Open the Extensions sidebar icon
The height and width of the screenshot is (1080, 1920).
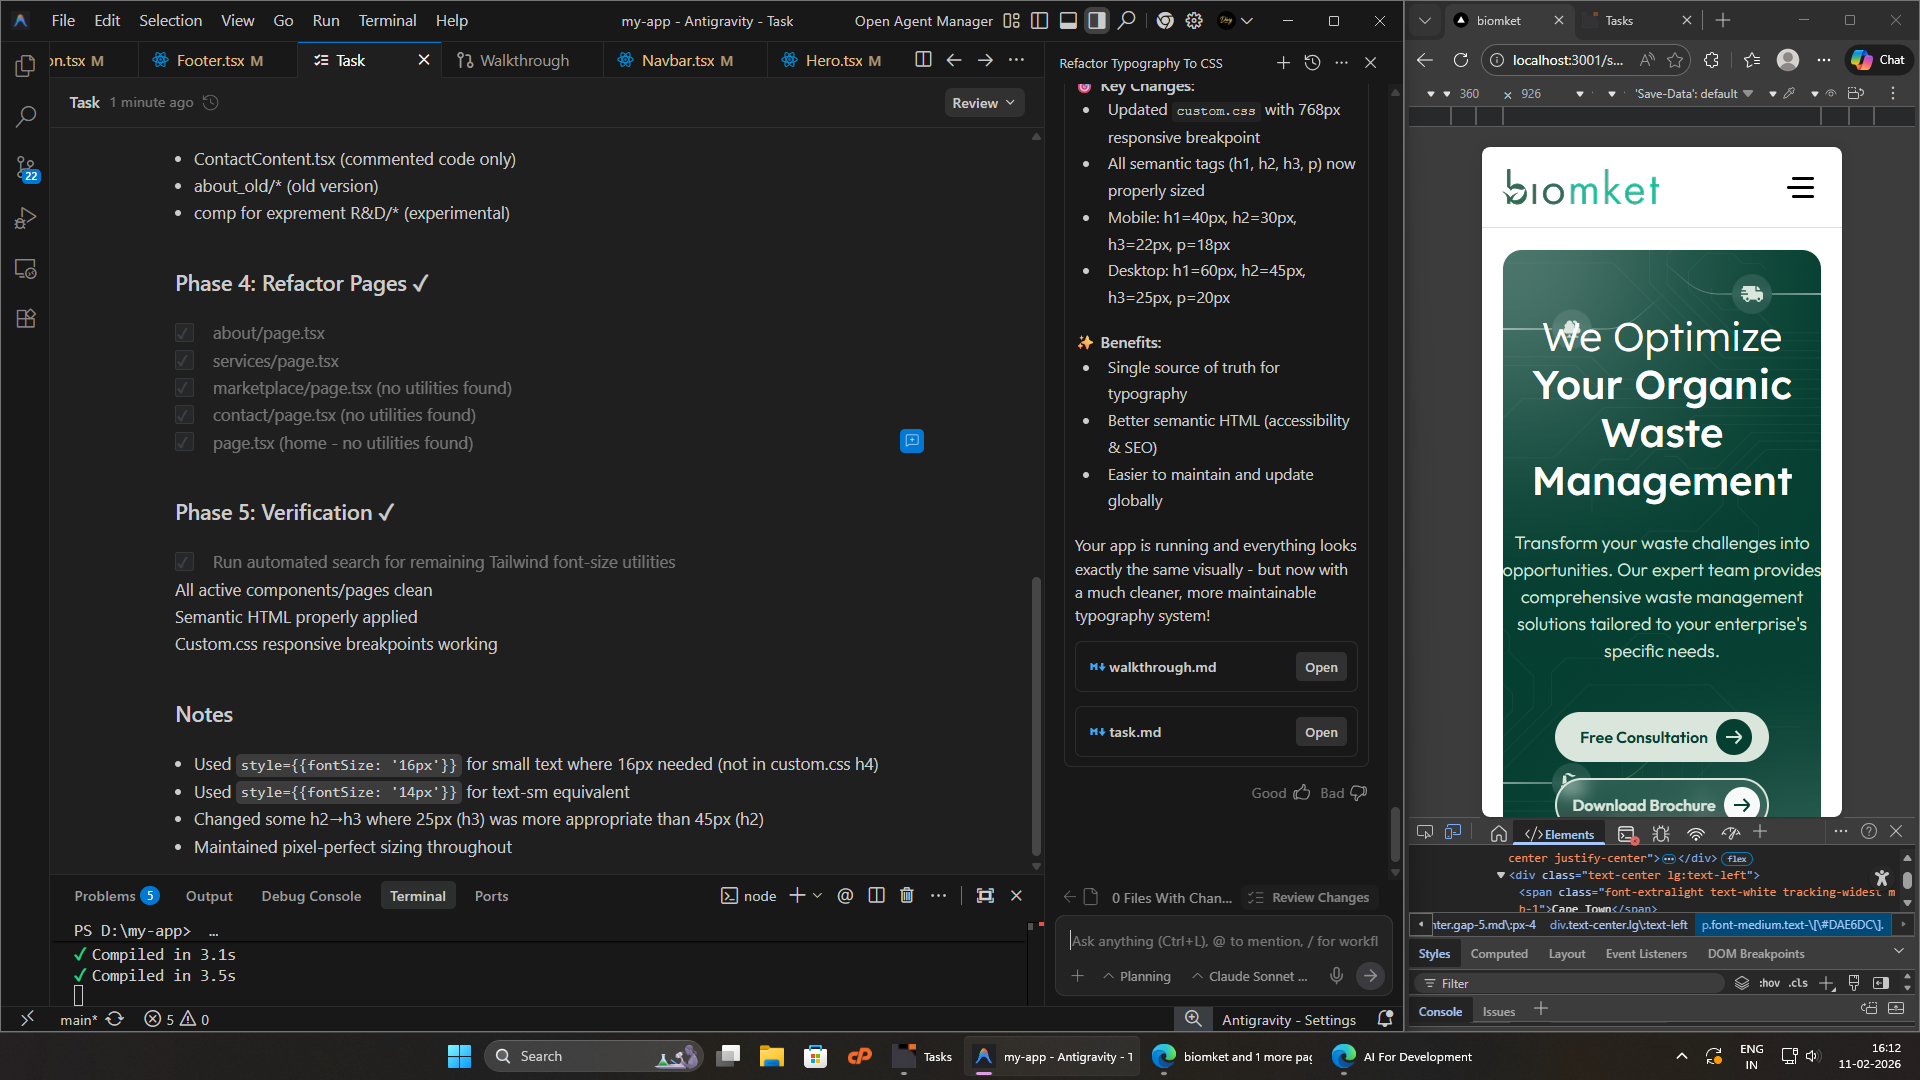26,319
